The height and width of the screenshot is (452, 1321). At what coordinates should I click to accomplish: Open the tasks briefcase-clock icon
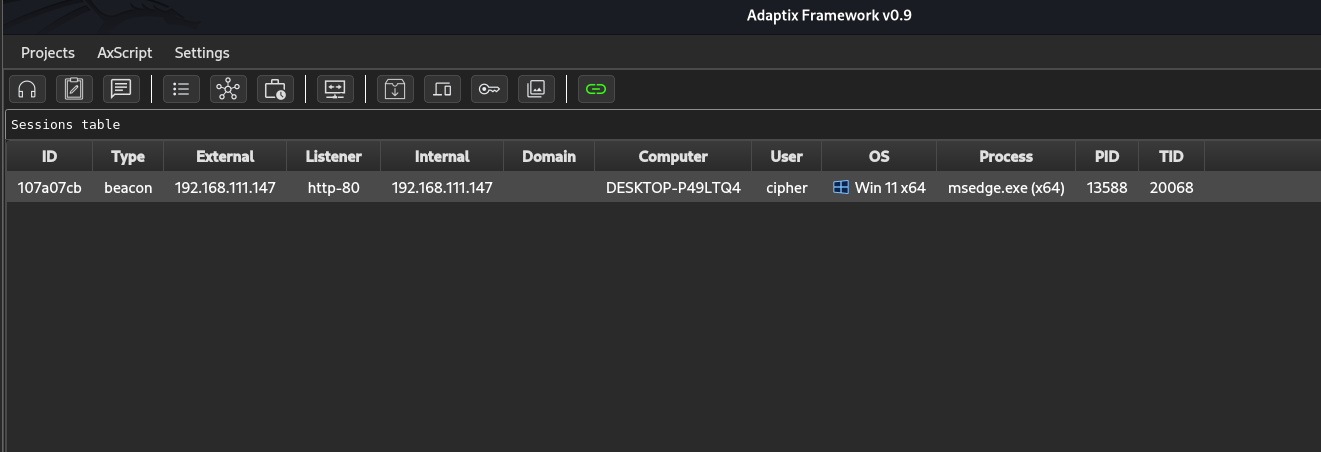coord(275,89)
